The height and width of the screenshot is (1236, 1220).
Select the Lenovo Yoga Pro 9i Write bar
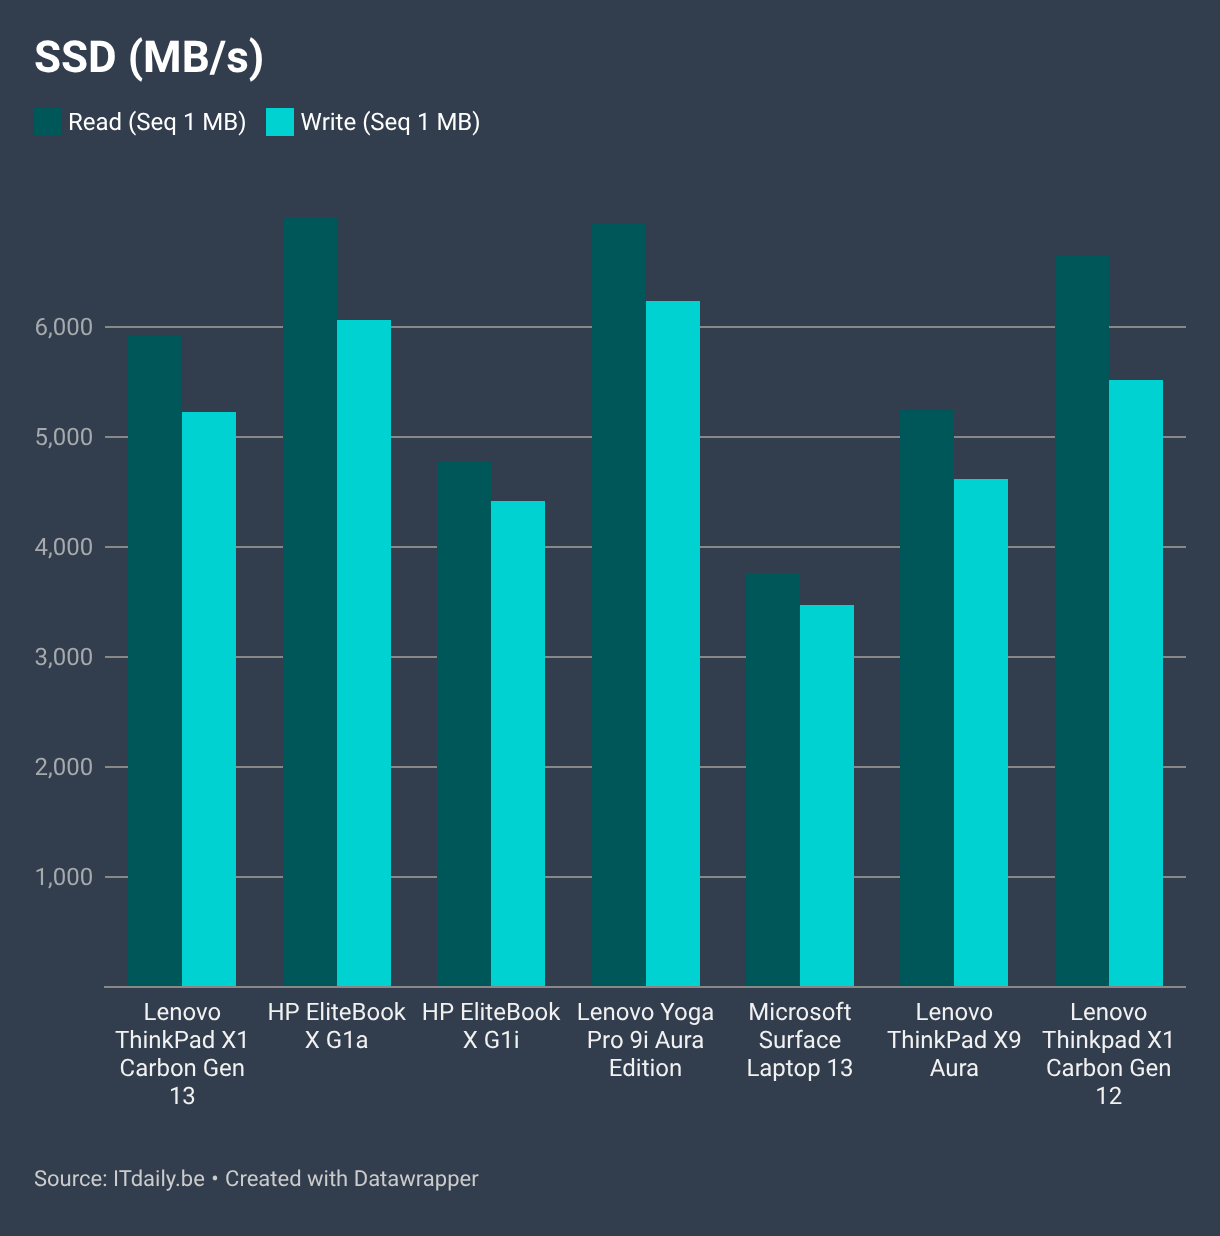pyautogui.click(x=673, y=644)
